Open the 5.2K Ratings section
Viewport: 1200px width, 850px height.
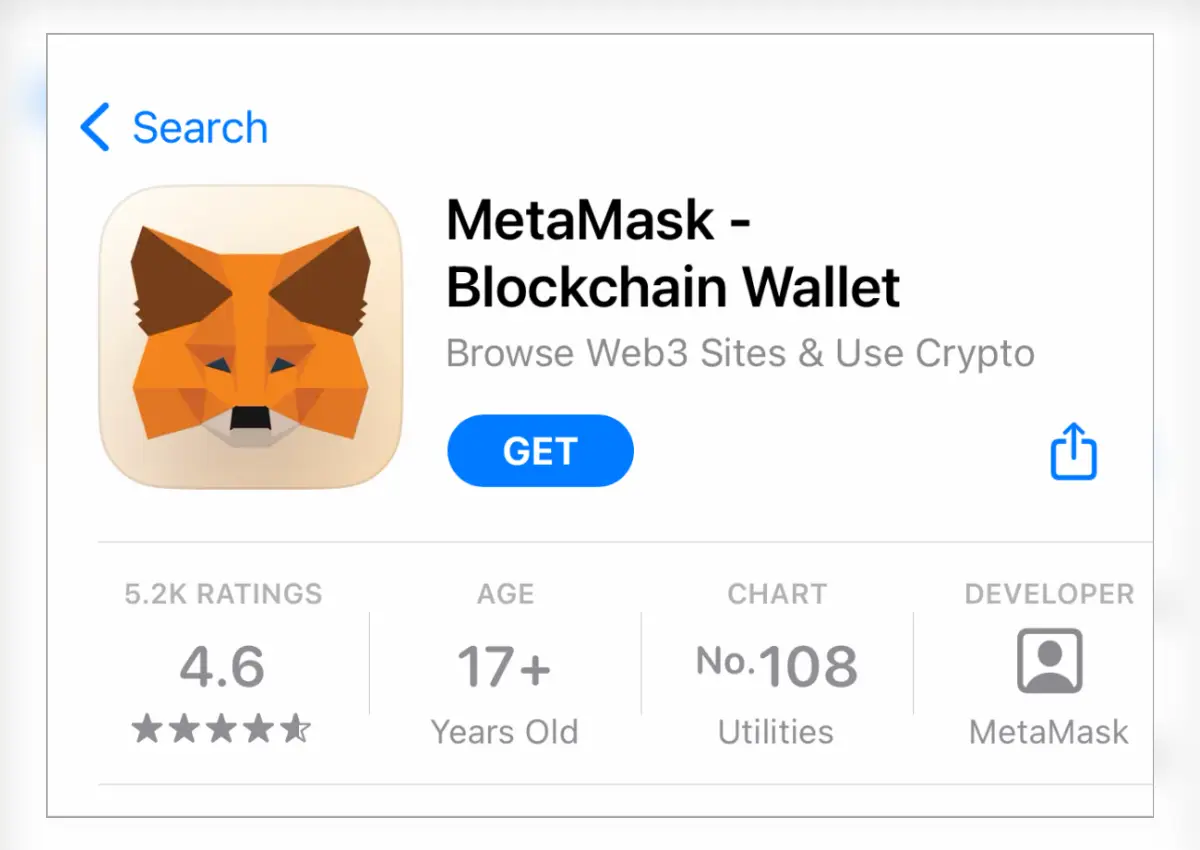tap(222, 594)
